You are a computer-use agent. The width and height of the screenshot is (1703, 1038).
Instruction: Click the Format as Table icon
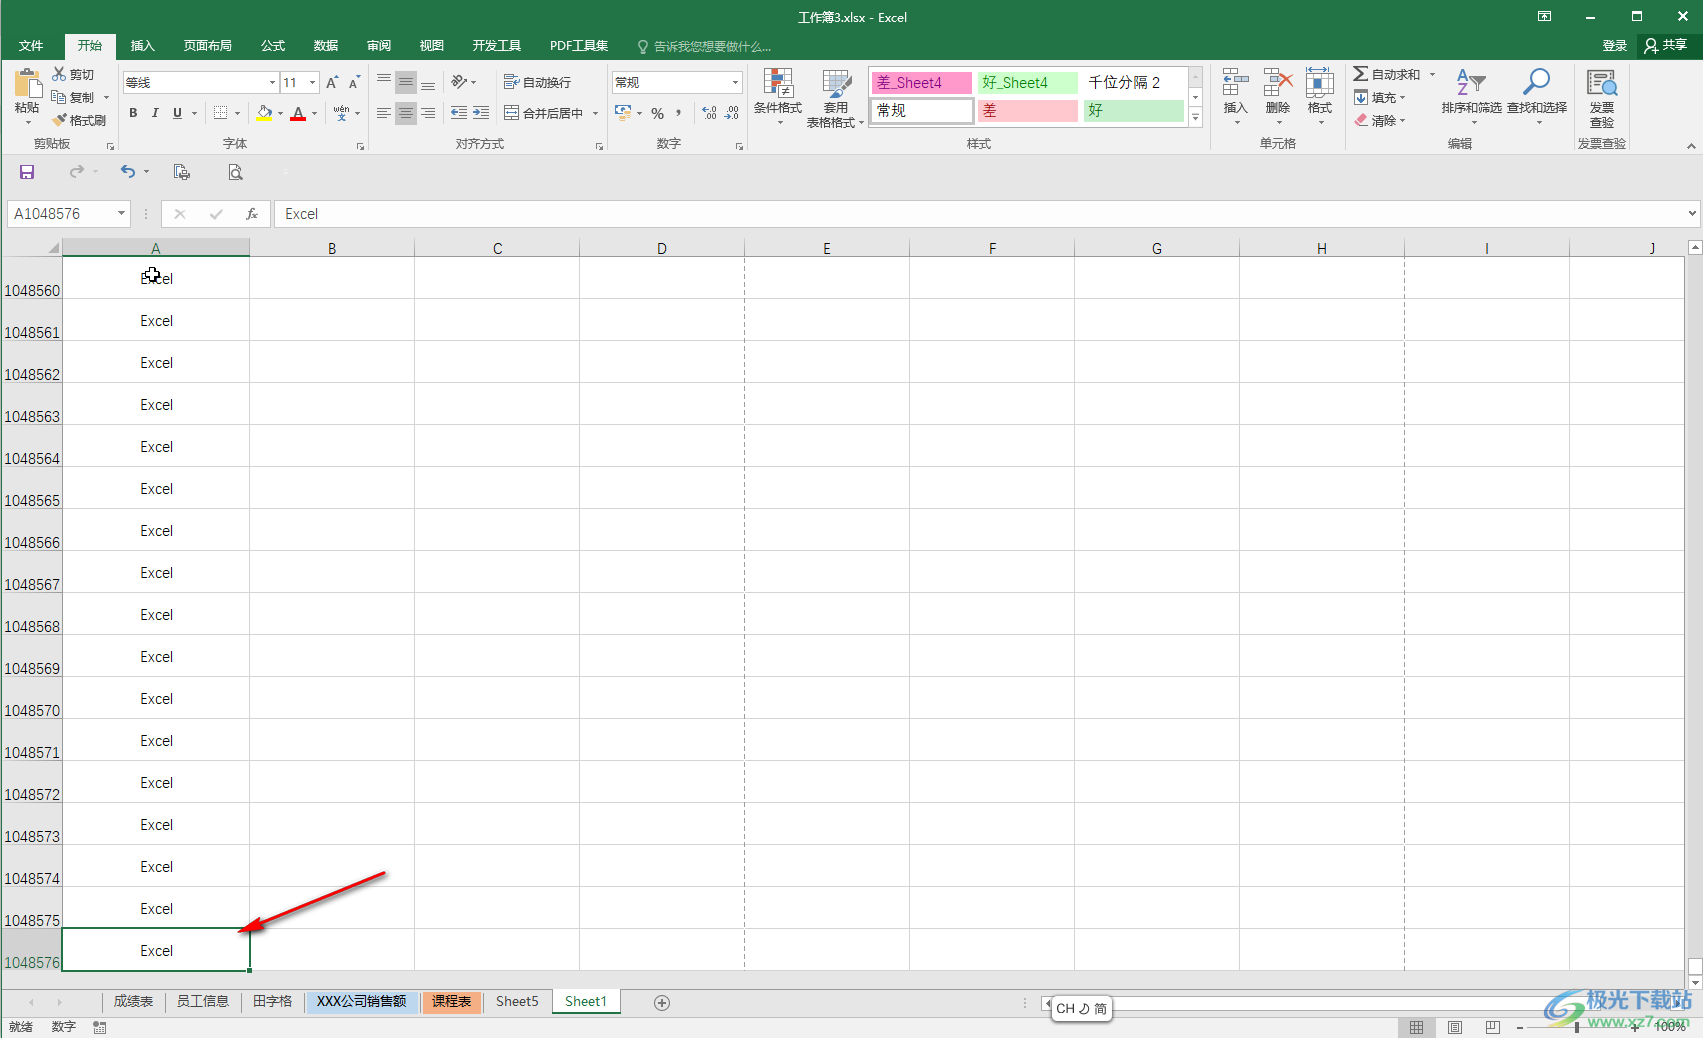coord(836,84)
